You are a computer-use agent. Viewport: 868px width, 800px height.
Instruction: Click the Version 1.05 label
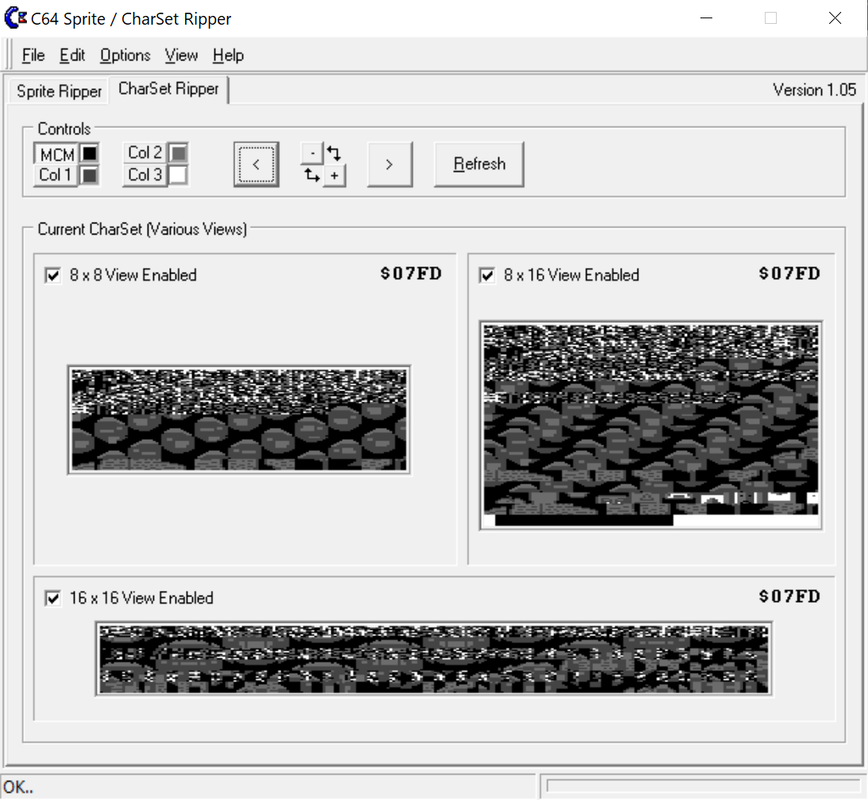[814, 90]
